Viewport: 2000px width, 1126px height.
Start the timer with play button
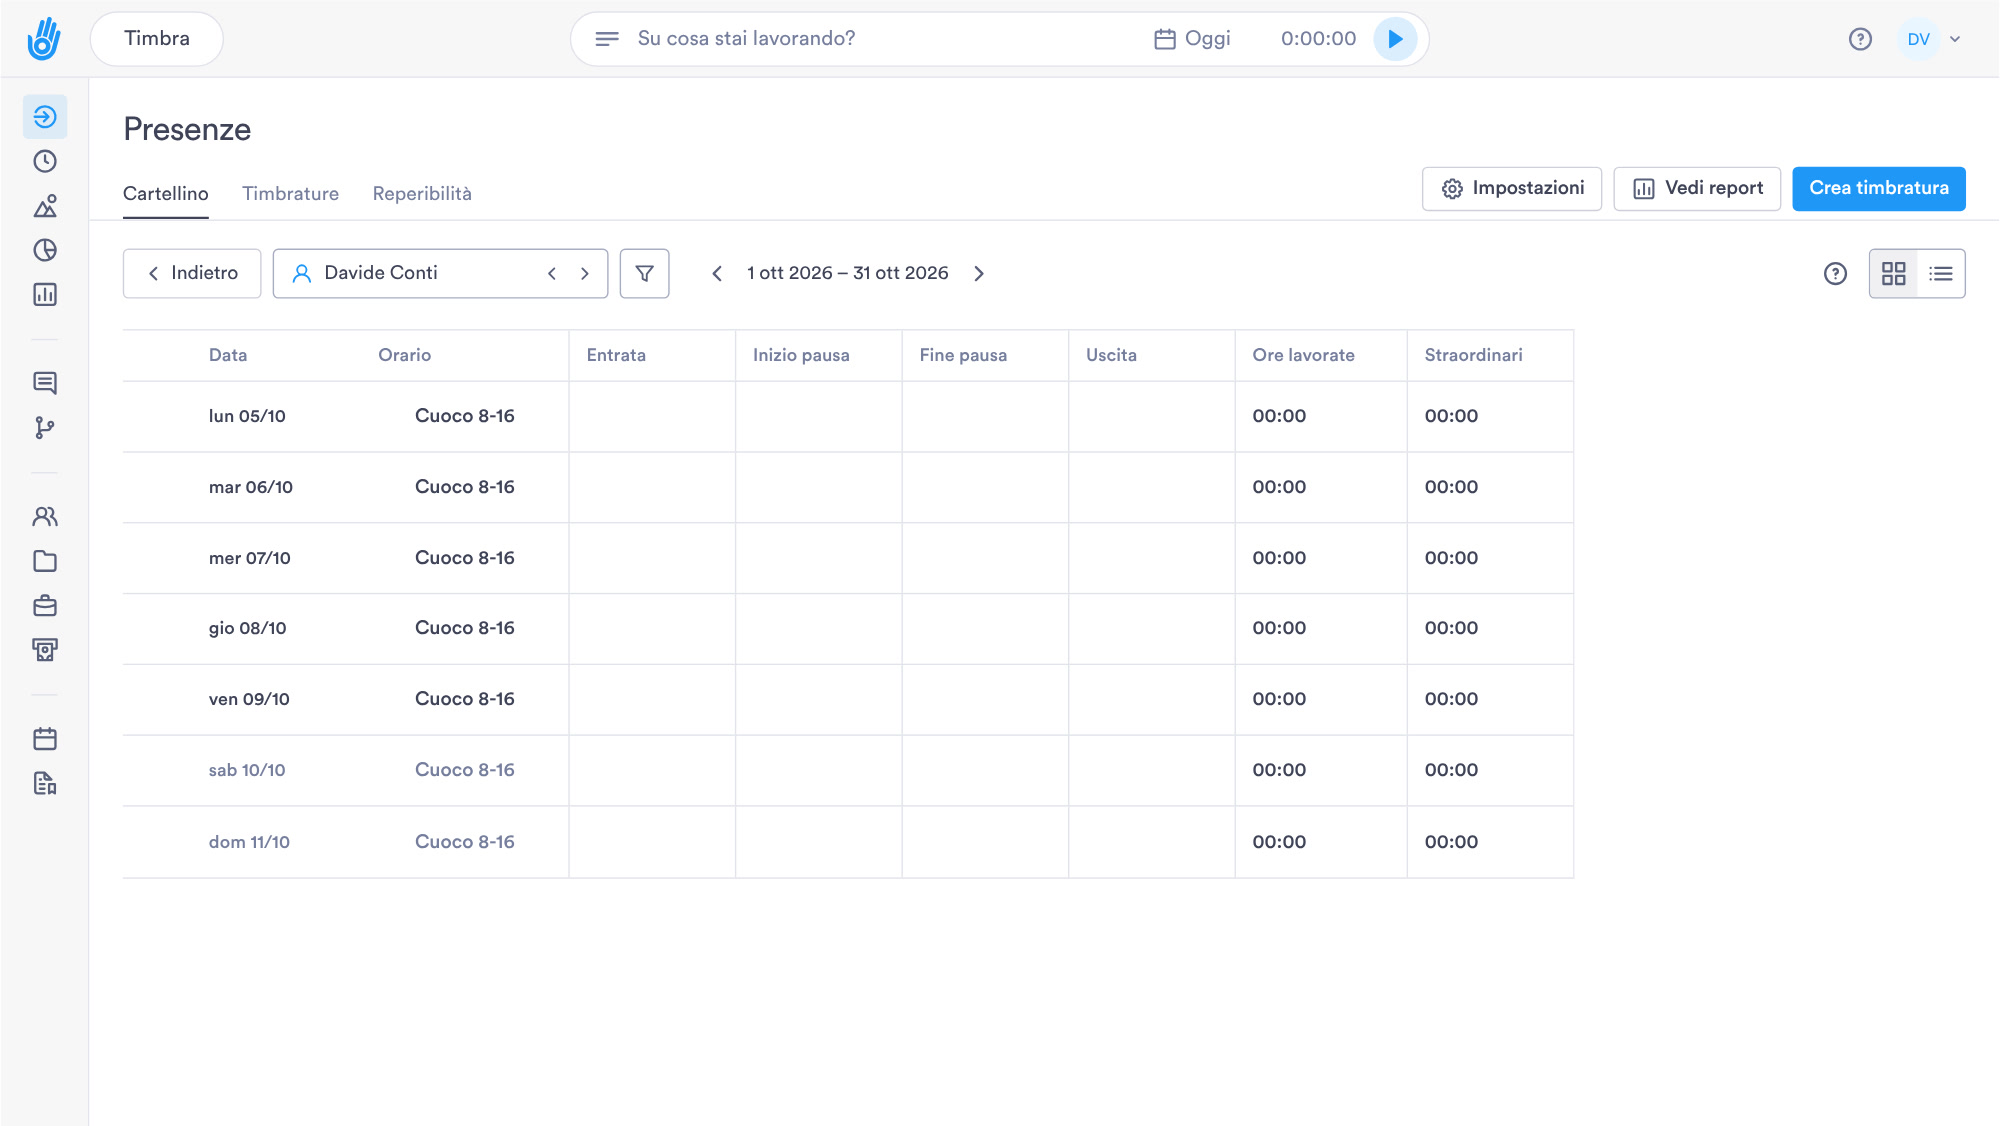click(x=1395, y=39)
